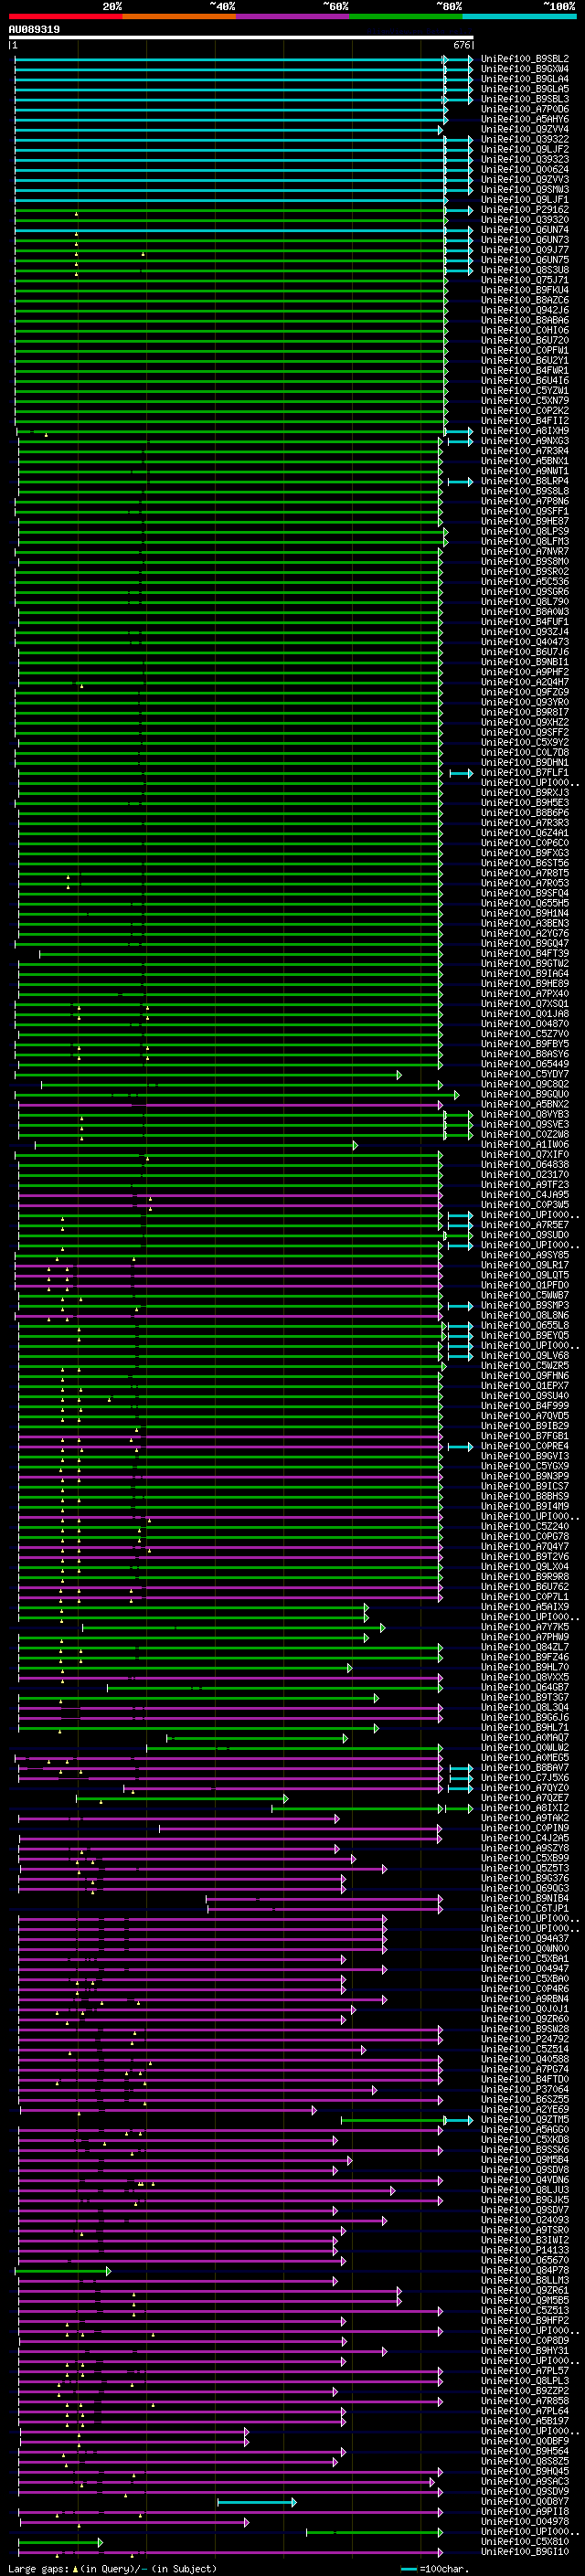Click the label UniRef100_Q39322
The width and height of the screenshot is (585, 2576).
click(525, 139)
